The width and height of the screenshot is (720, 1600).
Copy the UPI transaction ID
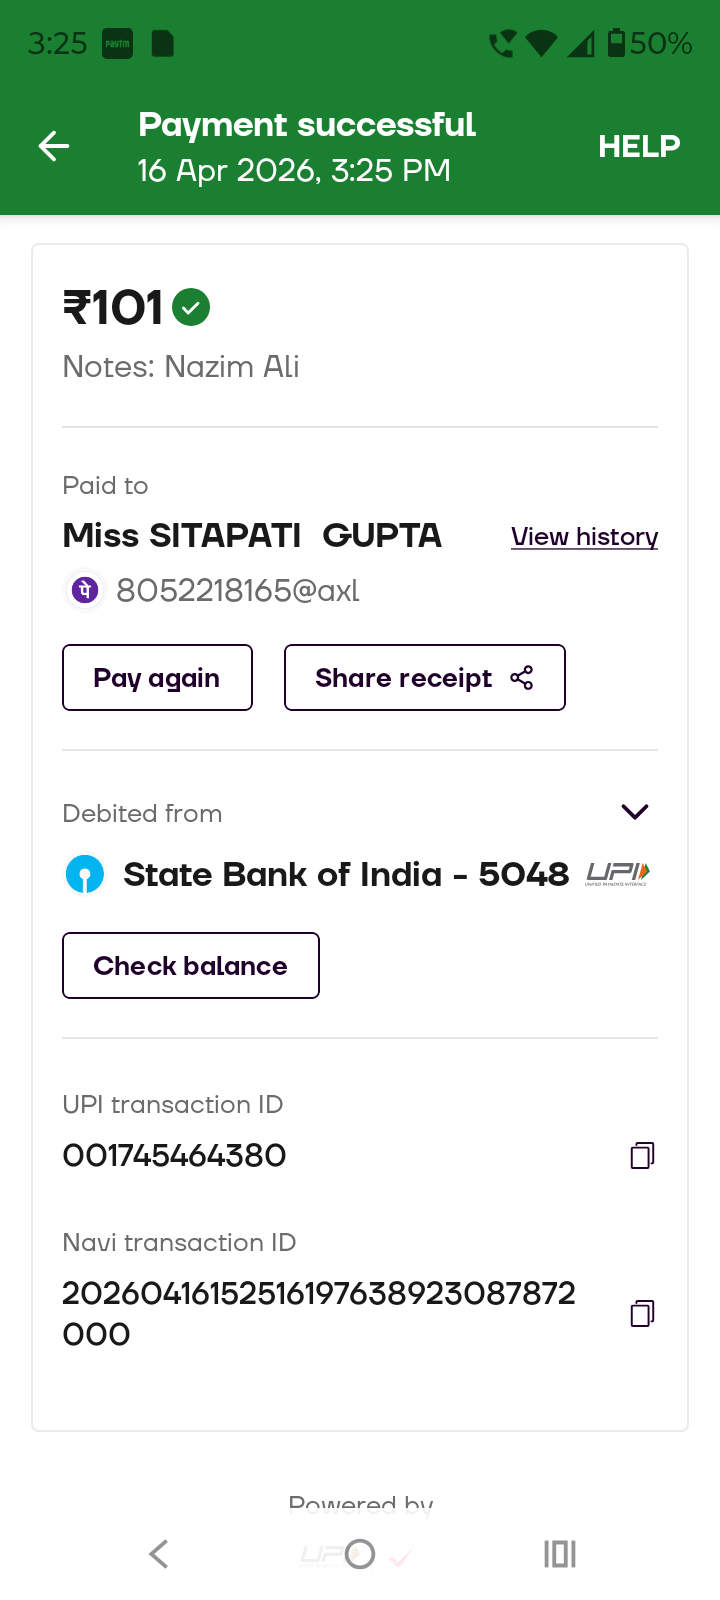[642, 1156]
